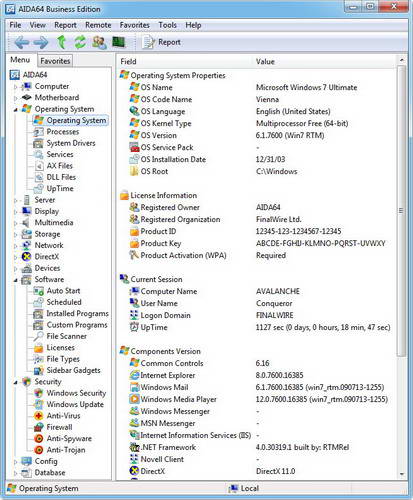Click the green Up arrow toolbar icon
This screenshot has height=500, width=413.
pos(62,42)
